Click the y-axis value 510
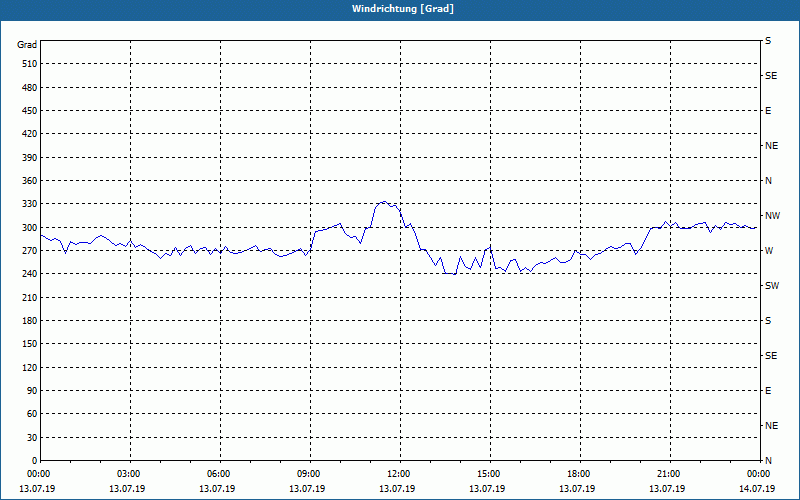 coord(30,64)
